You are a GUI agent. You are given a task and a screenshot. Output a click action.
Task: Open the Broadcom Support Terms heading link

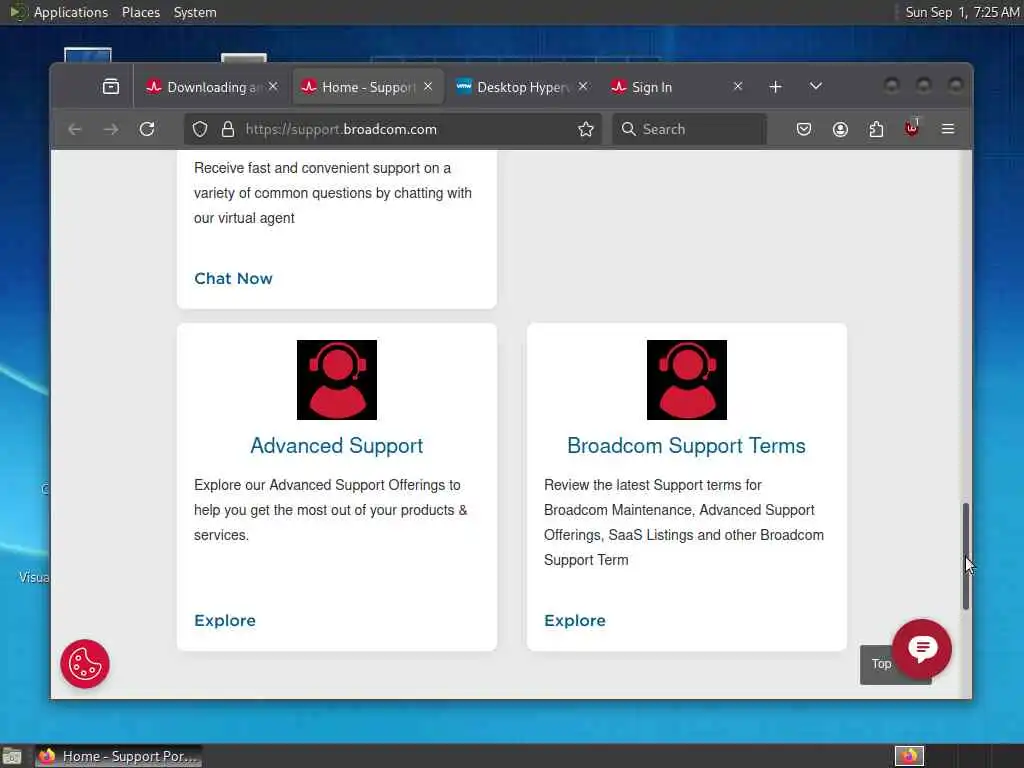click(x=686, y=445)
